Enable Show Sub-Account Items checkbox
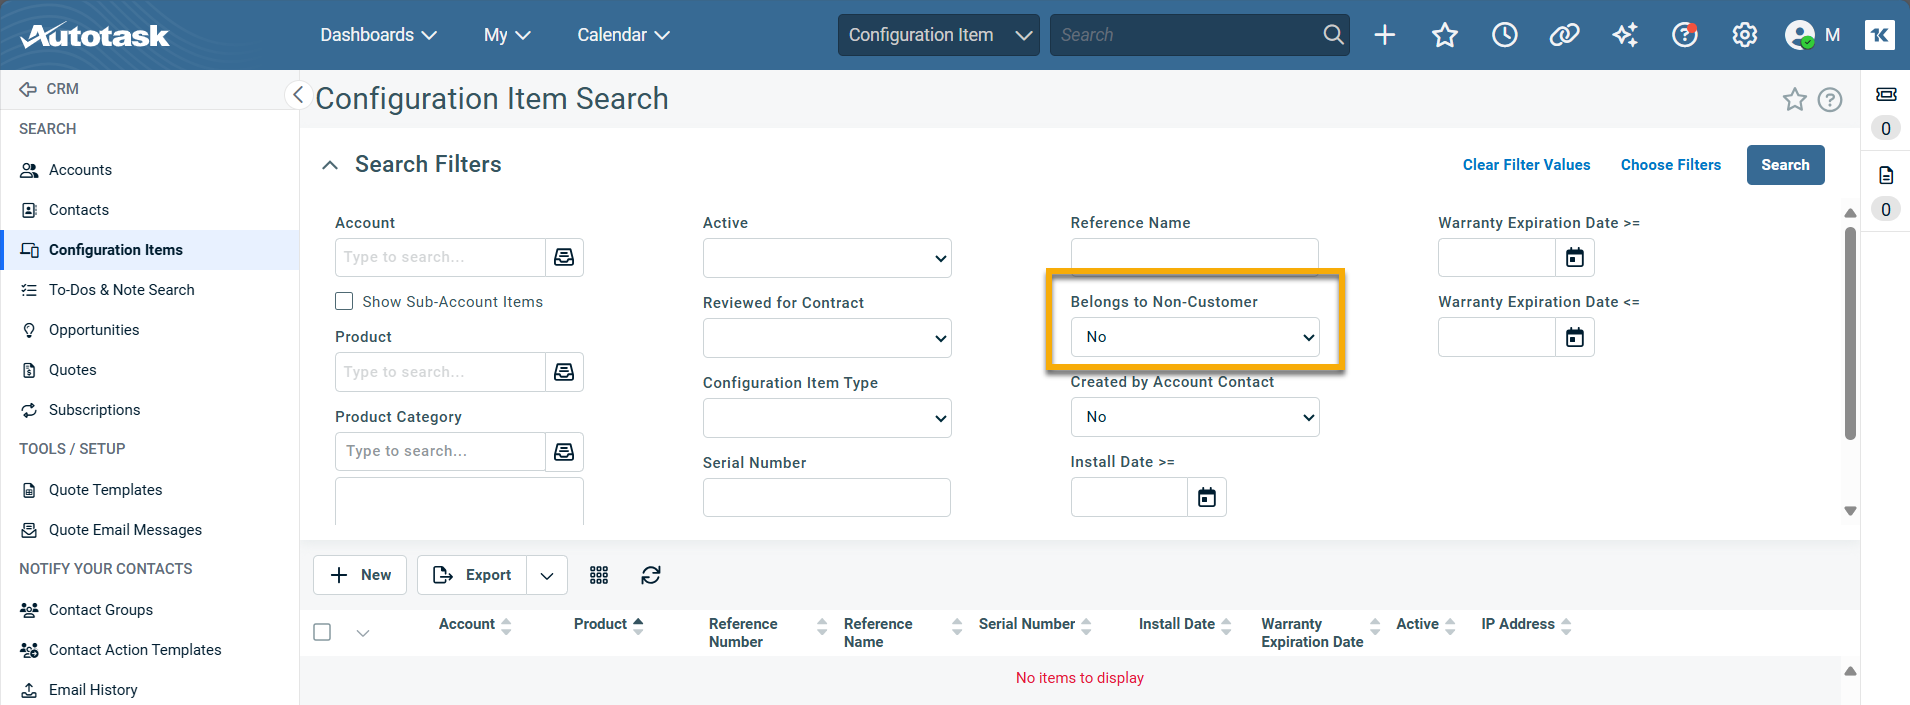Image resolution: width=1910 pixels, height=705 pixels. (344, 301)
